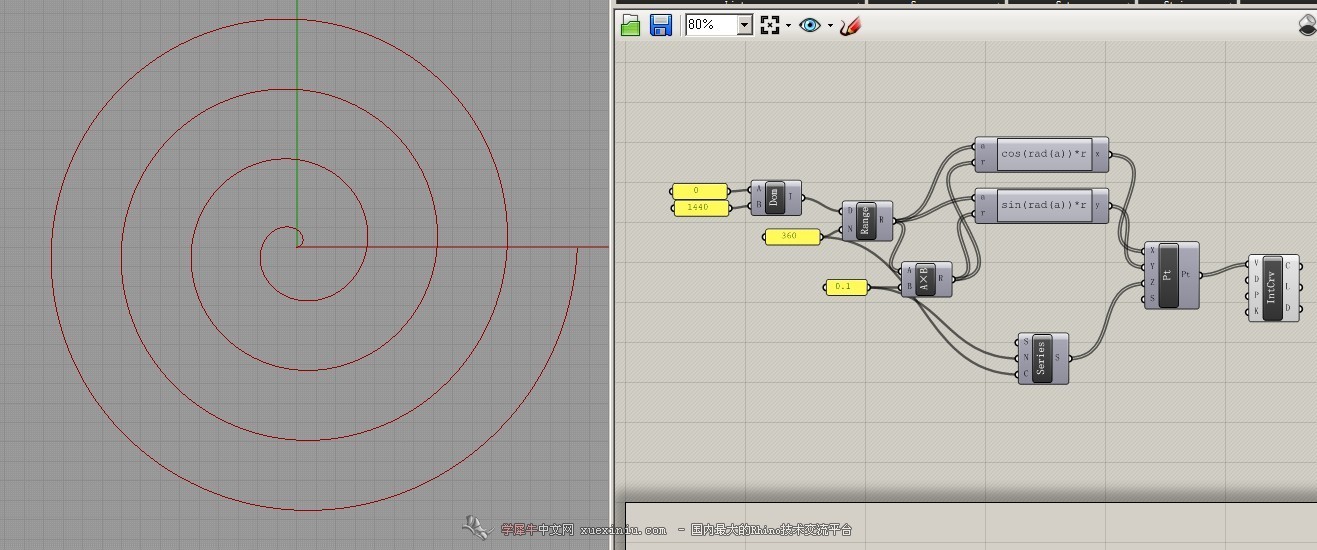Click the 80% zoom text field
The height and width of the screenshot is (550, 1317).
click(711, 25)
